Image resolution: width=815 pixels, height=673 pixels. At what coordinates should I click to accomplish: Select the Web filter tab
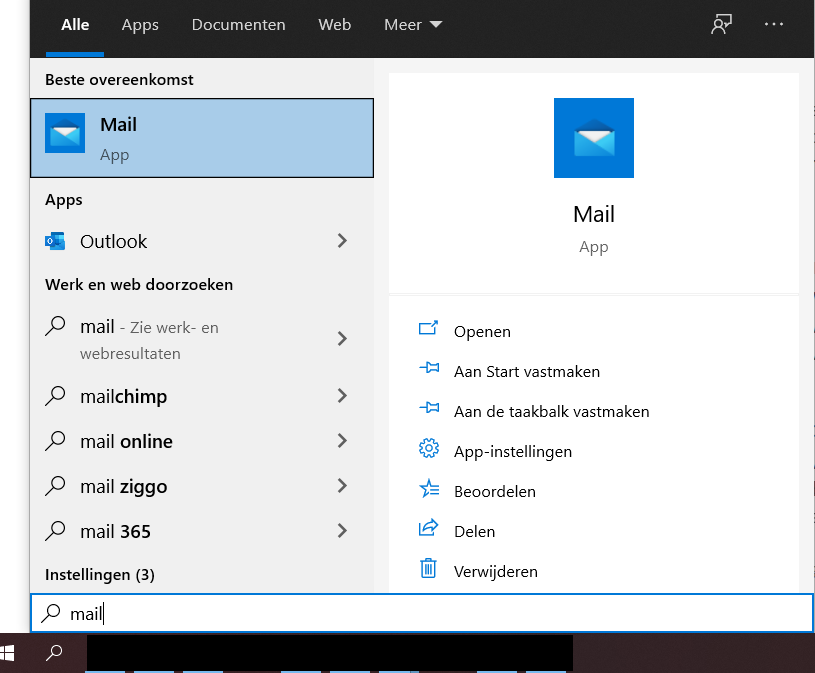[x=334, y=25]
